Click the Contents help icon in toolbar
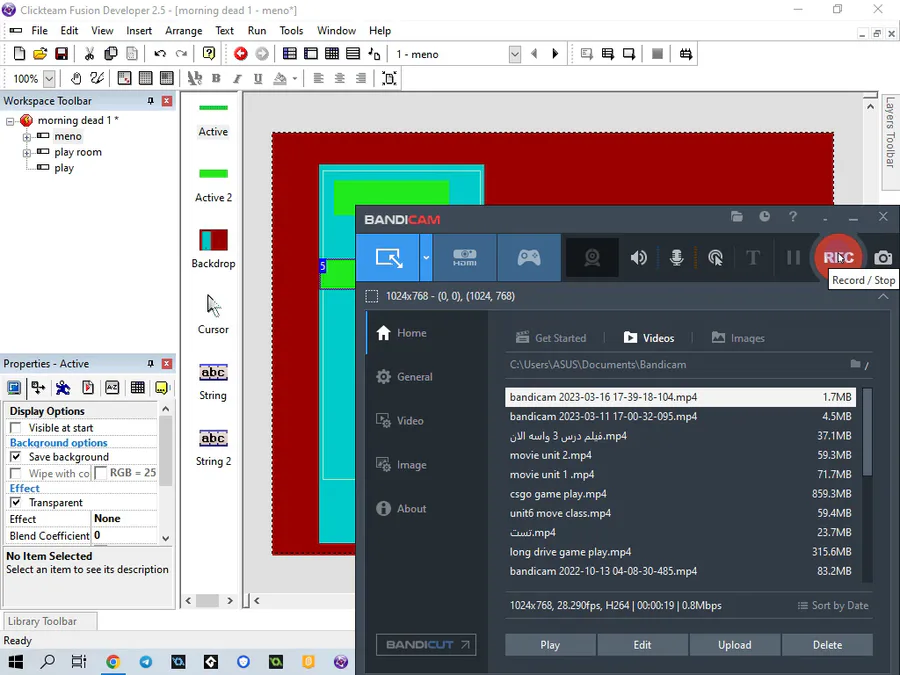The height and width of the screenshot is (675, 900). pos(209,54)
